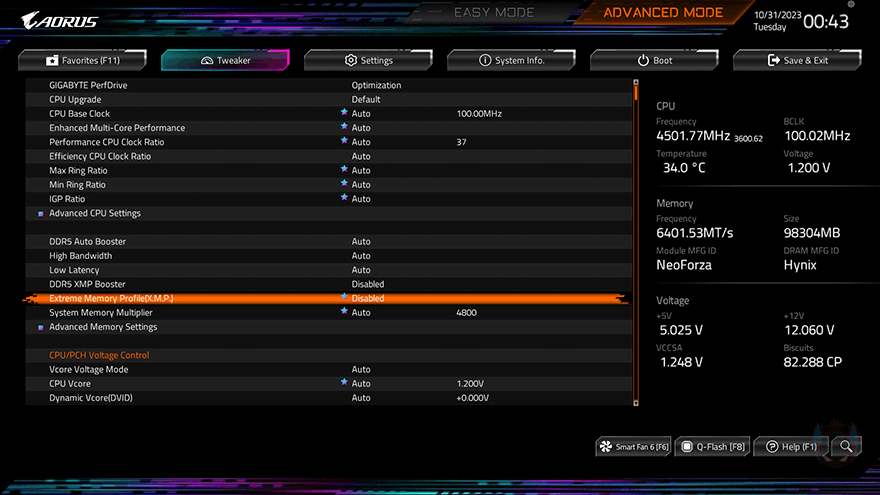Click the 4800 memory multiplier value
The image size is (880, 495).
pyautogui.click(x=466, y=313)
